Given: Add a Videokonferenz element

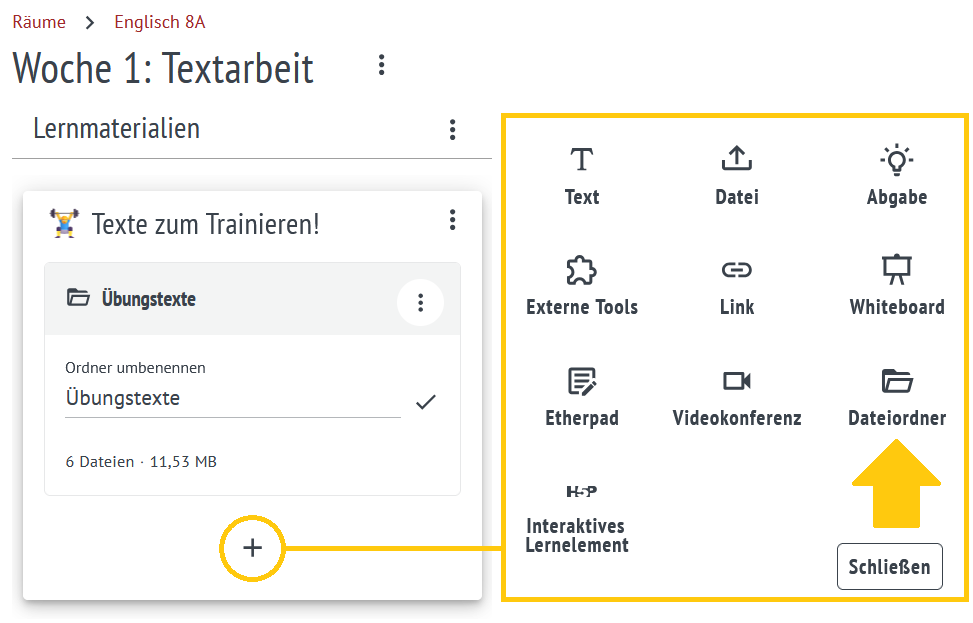Looking at the screenshot, I should (x=736, y=397).
